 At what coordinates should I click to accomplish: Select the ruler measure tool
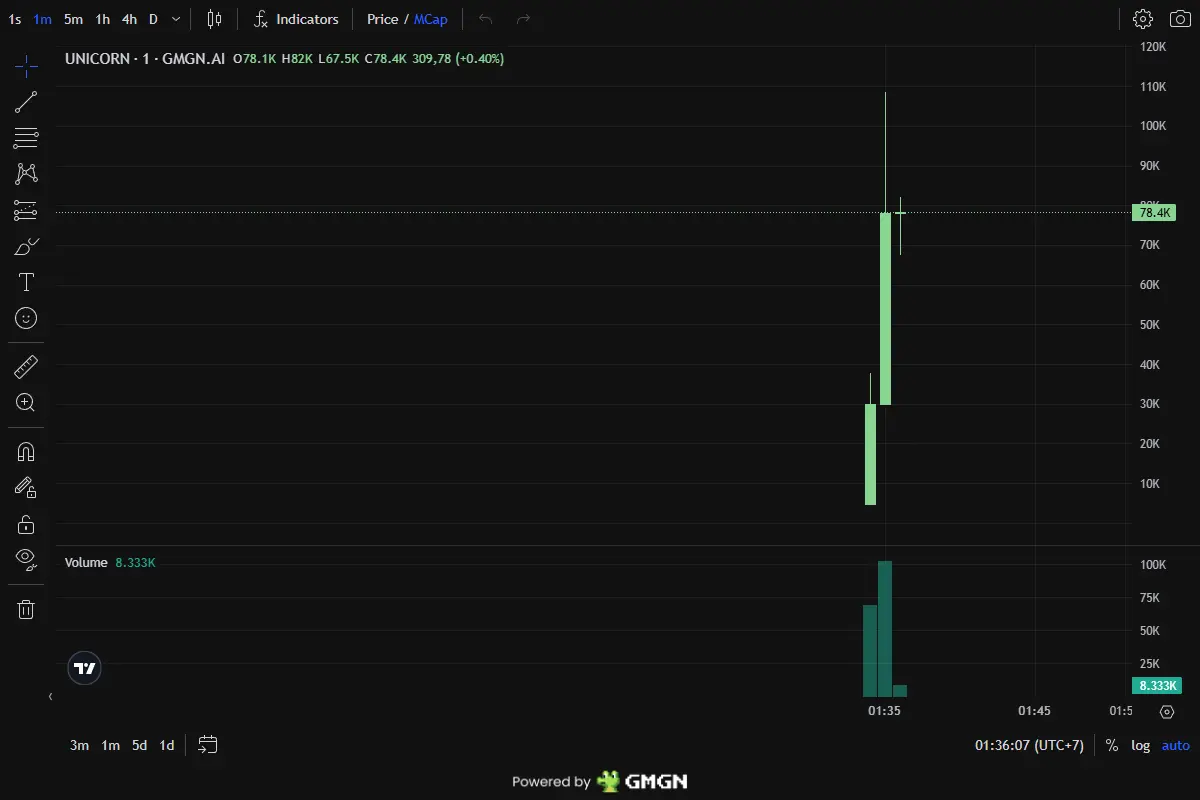(x=26, y=367)
